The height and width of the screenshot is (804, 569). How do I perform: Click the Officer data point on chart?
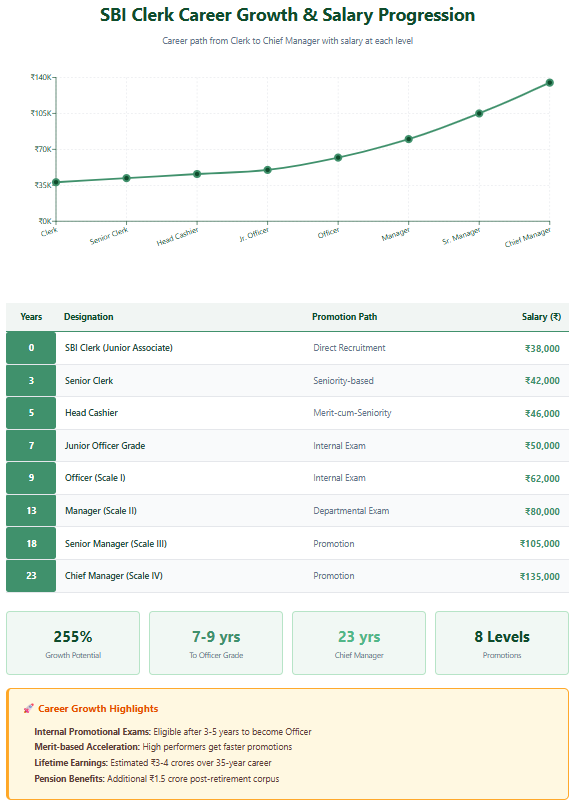pos(338,157)
